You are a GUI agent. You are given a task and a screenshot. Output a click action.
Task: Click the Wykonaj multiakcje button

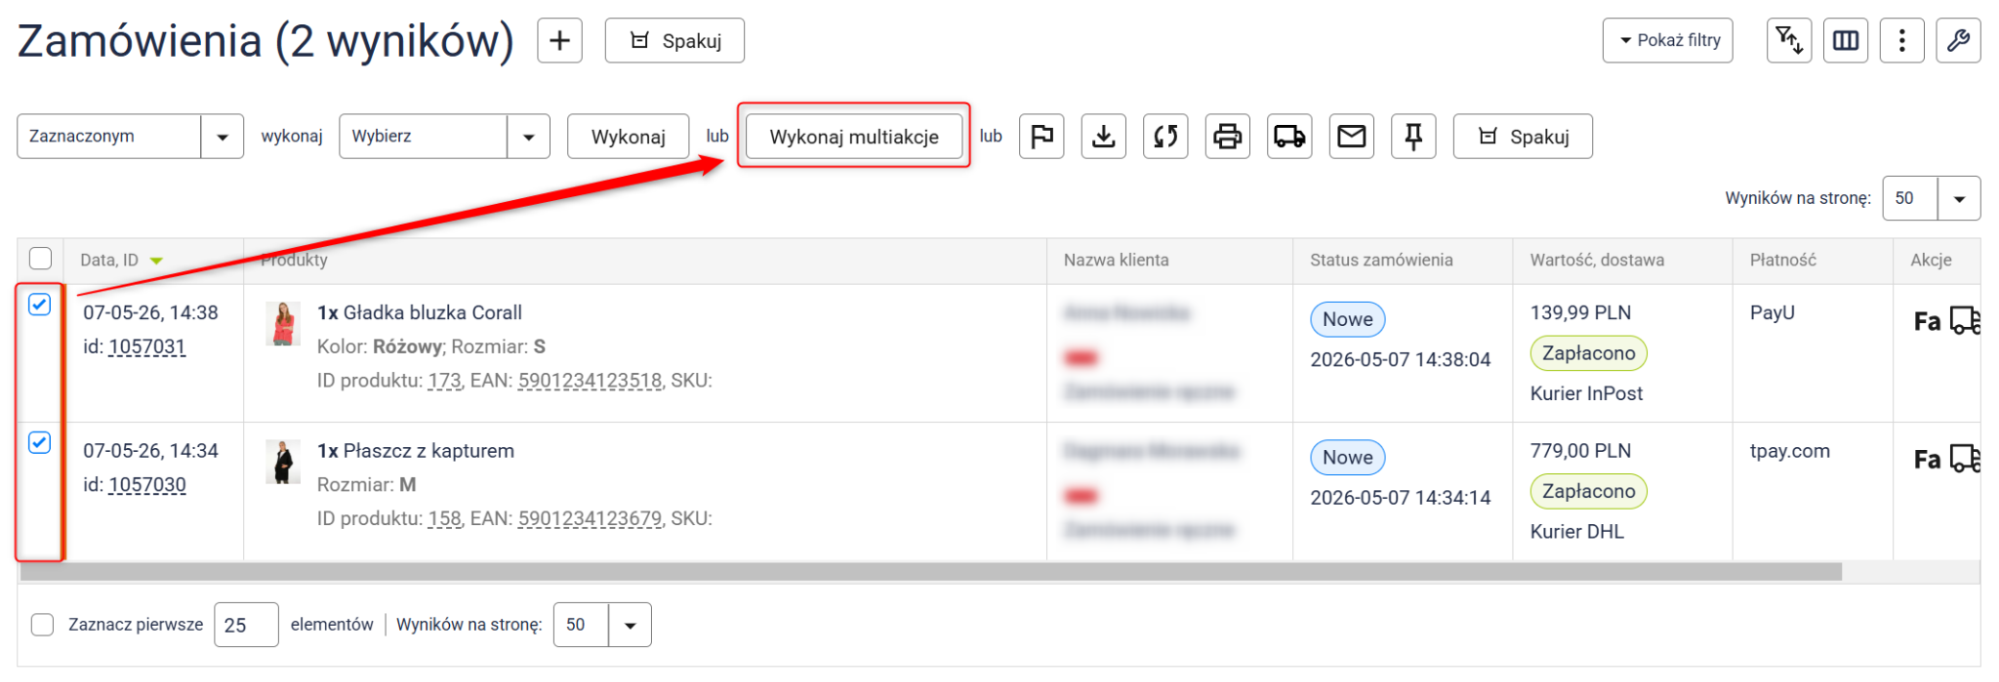point(854,136)
